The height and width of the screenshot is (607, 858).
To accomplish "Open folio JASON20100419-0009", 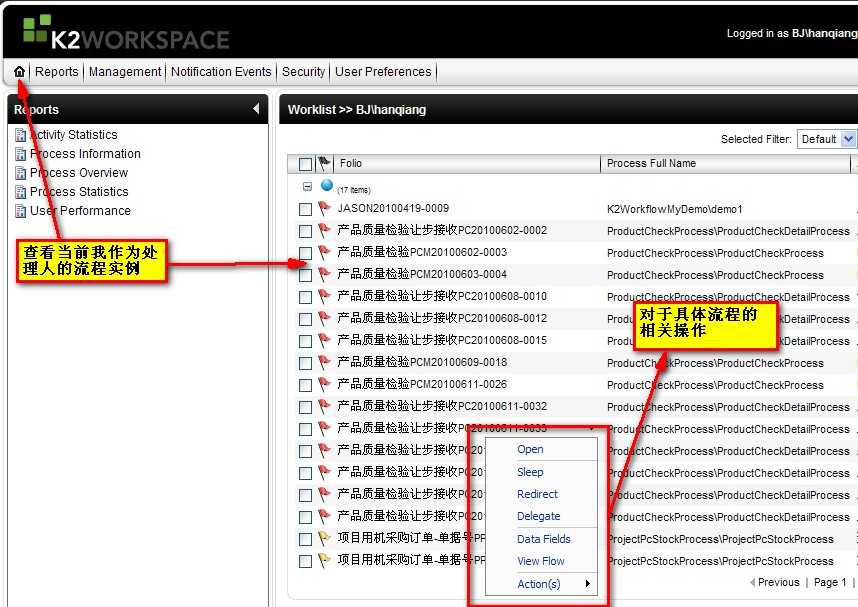I will point(393,209).
